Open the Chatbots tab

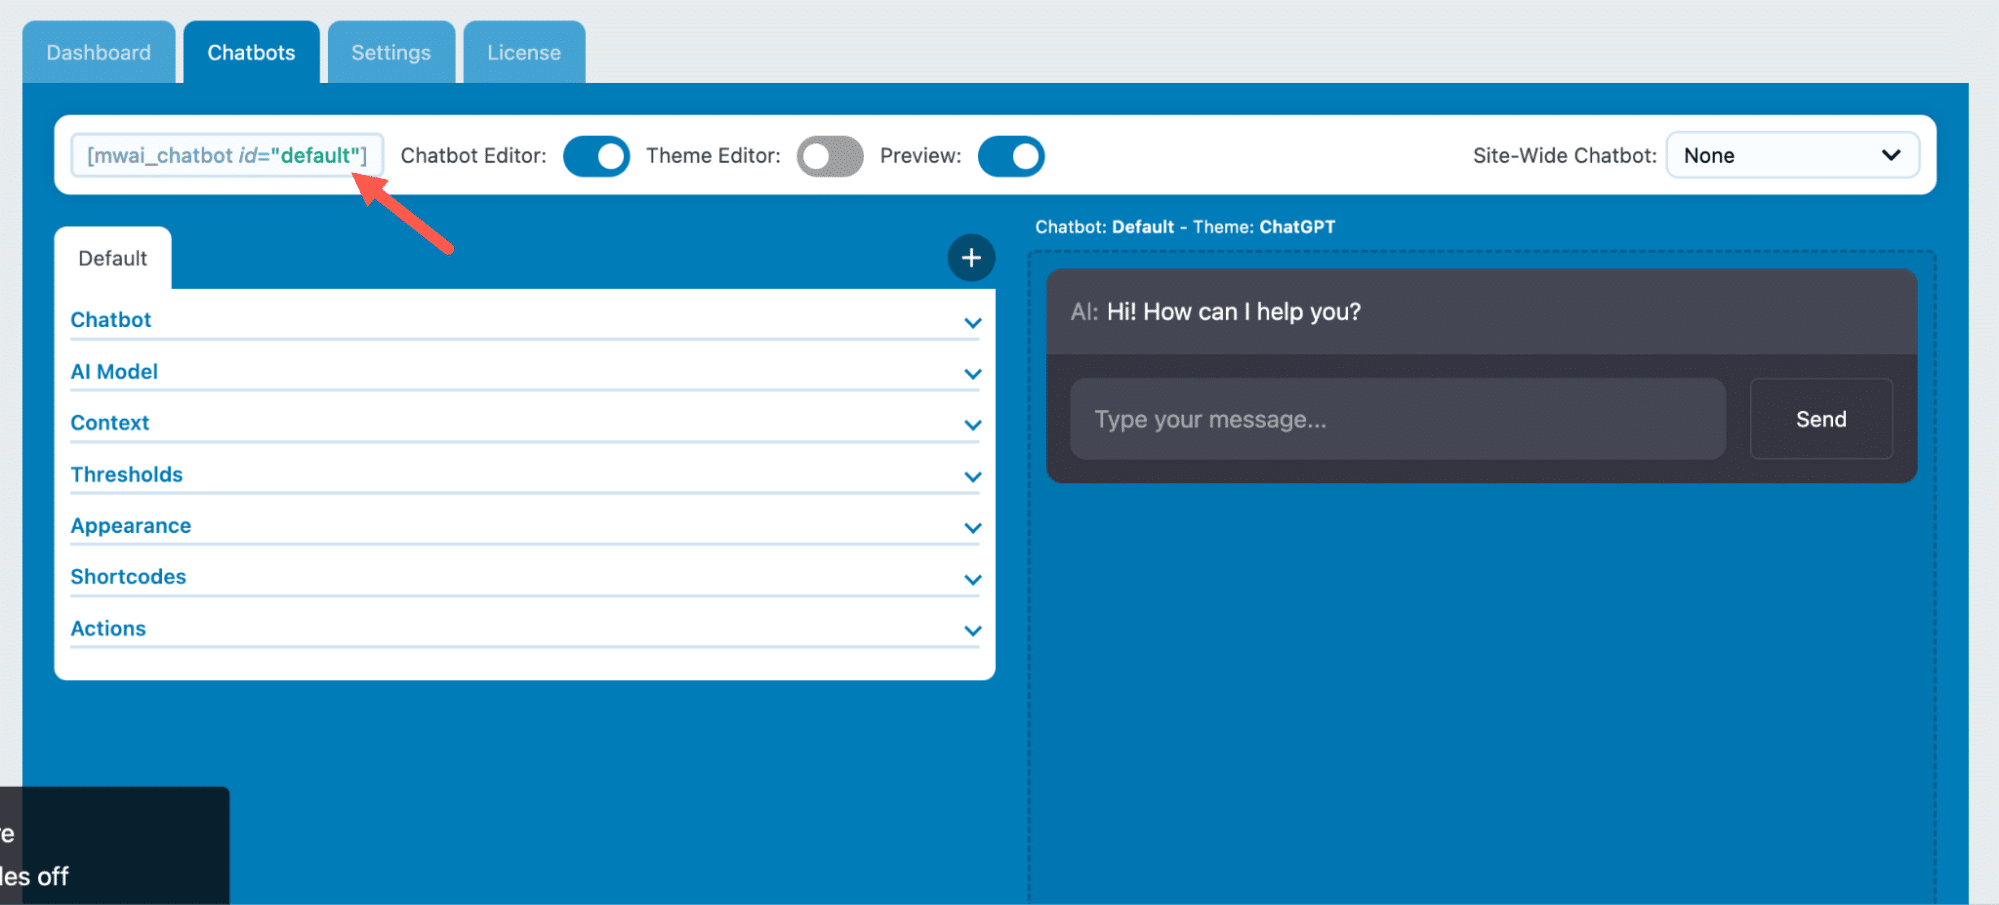coord(251,53)
